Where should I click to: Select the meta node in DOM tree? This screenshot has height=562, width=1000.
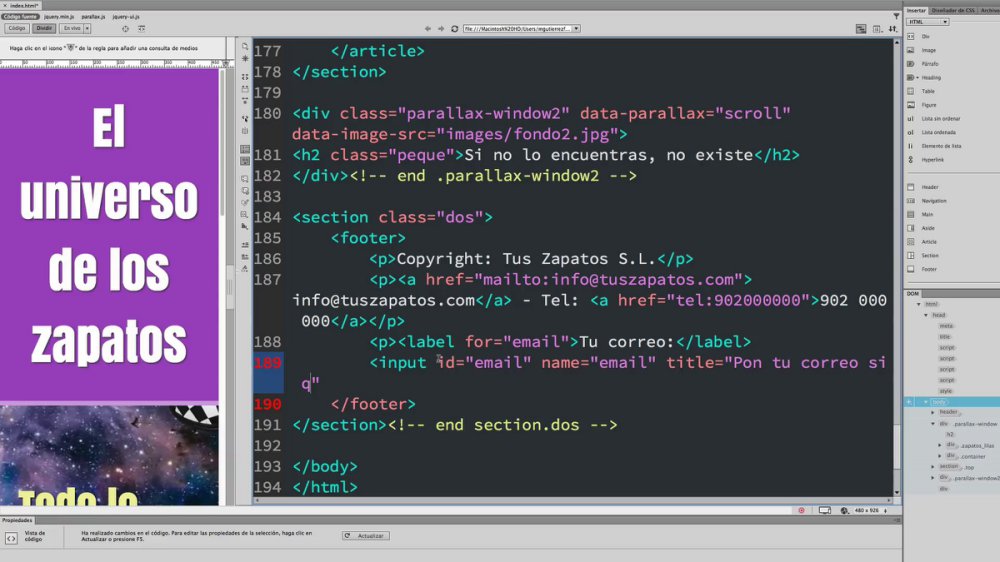click(x=946, y=326)
